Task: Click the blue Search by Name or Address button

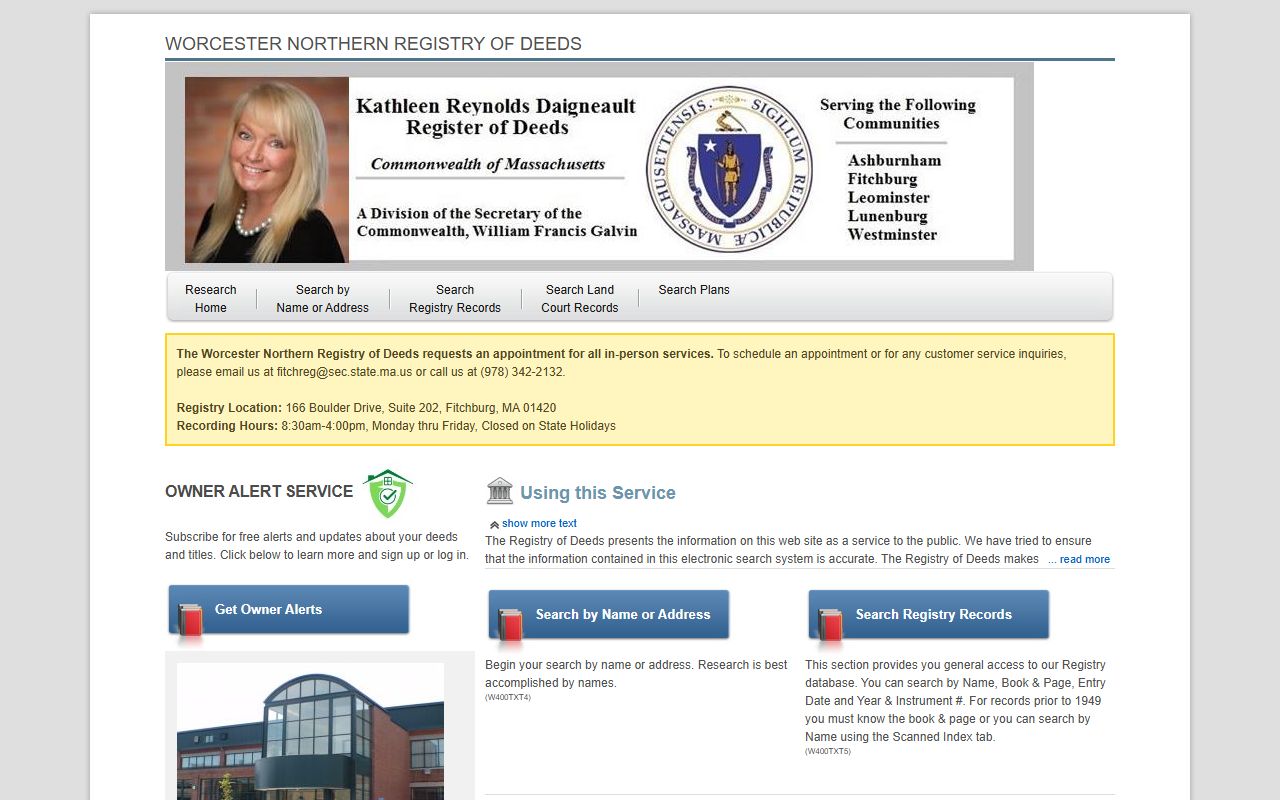Action: (609, 615)
